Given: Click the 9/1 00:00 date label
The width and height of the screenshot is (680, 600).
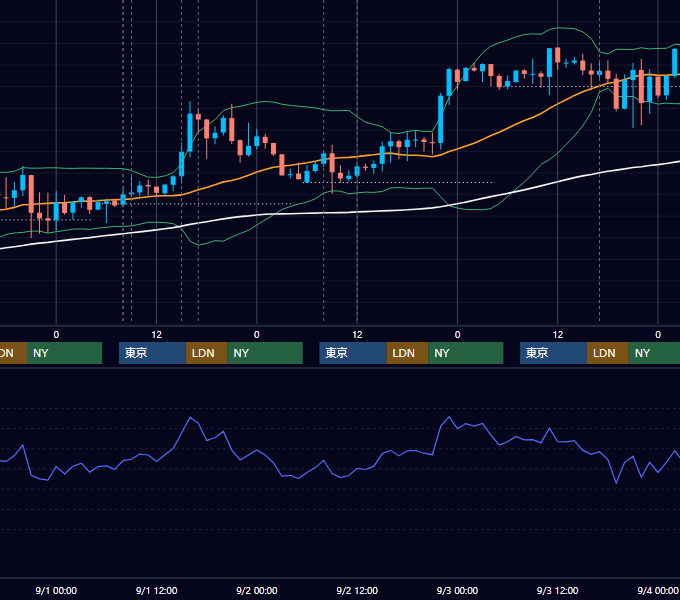Looking at the screenshot, I should (56, 590).
